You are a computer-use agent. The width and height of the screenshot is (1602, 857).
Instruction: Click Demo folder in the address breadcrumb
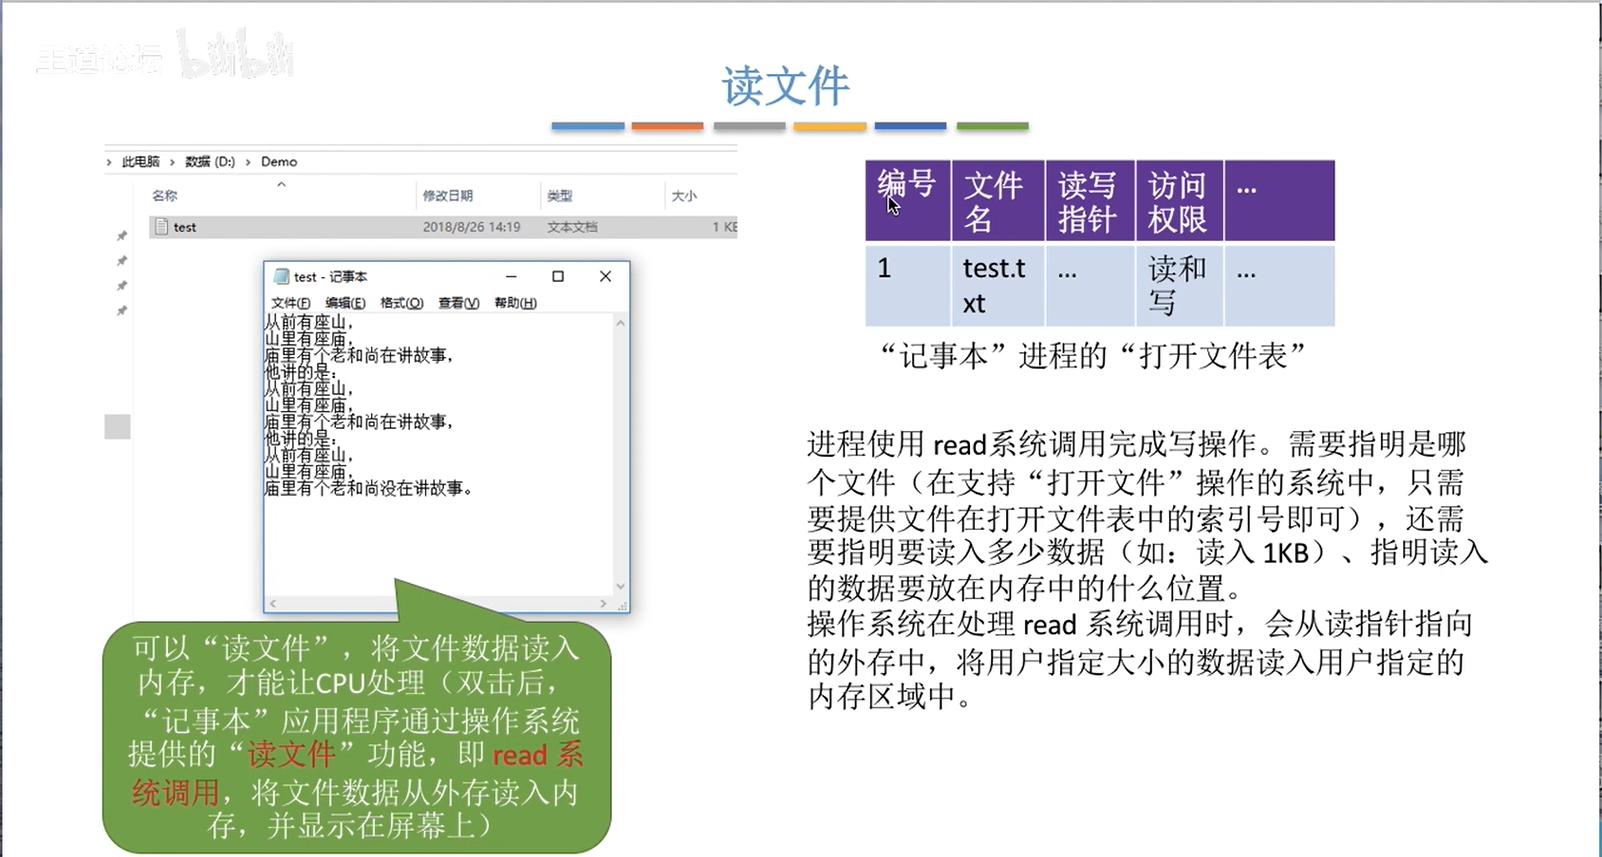279,162
